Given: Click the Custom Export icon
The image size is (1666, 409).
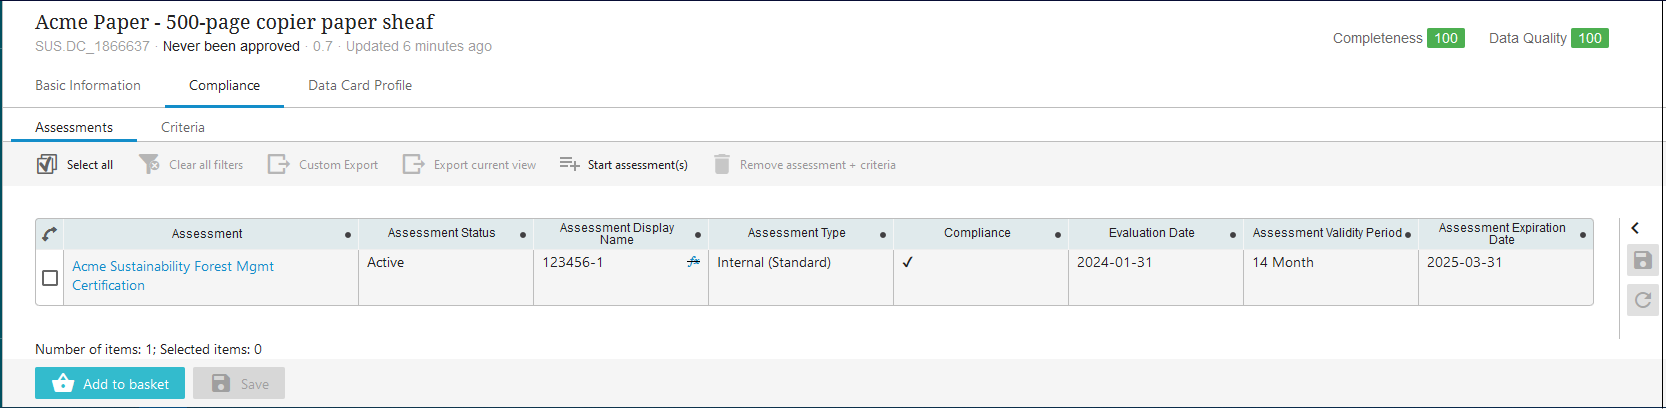Looking at the screenshot, I should tap(278, 165).
